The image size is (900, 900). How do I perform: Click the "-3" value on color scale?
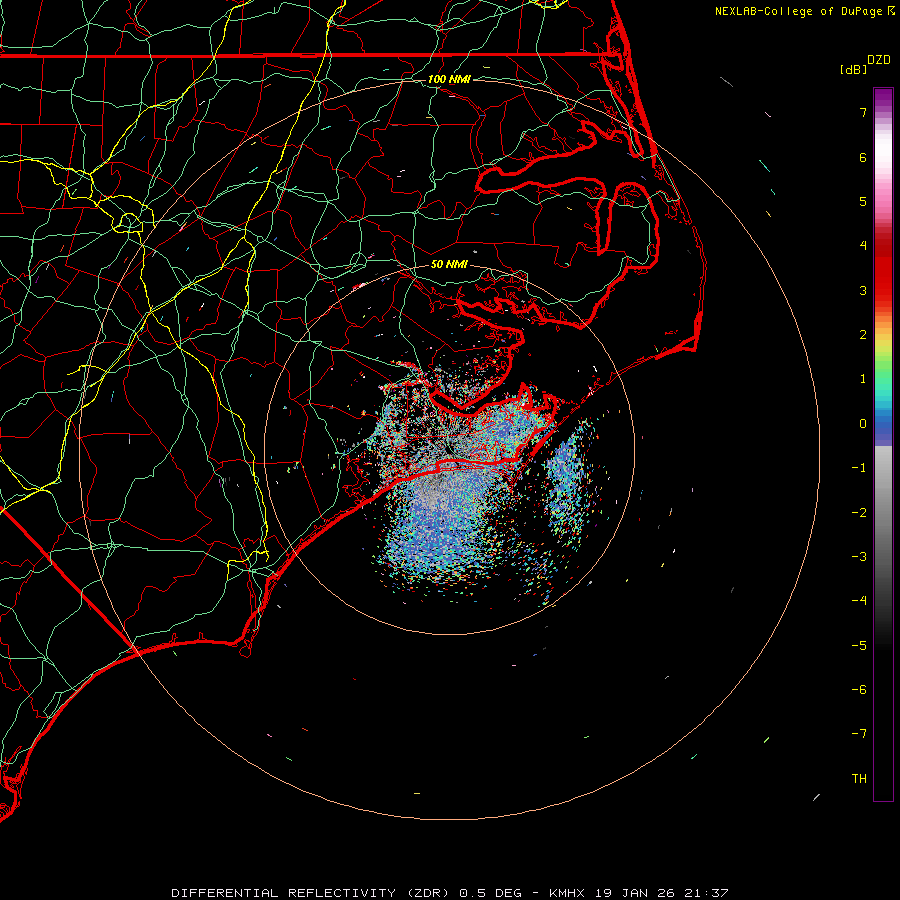pyautogui.click(x=859, y=557)
